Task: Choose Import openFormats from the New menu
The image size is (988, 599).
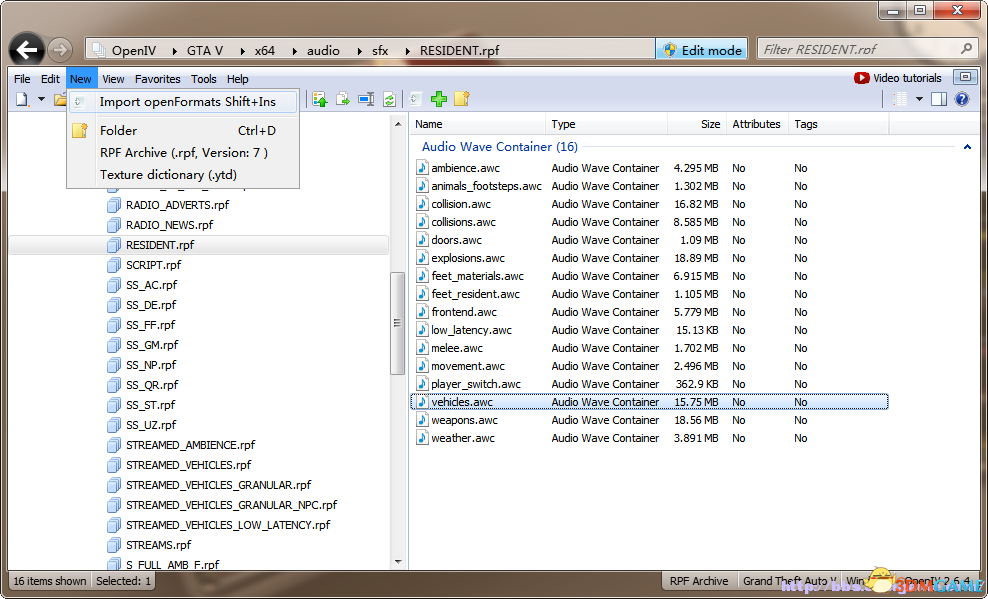Action: [x=183, y=101]
